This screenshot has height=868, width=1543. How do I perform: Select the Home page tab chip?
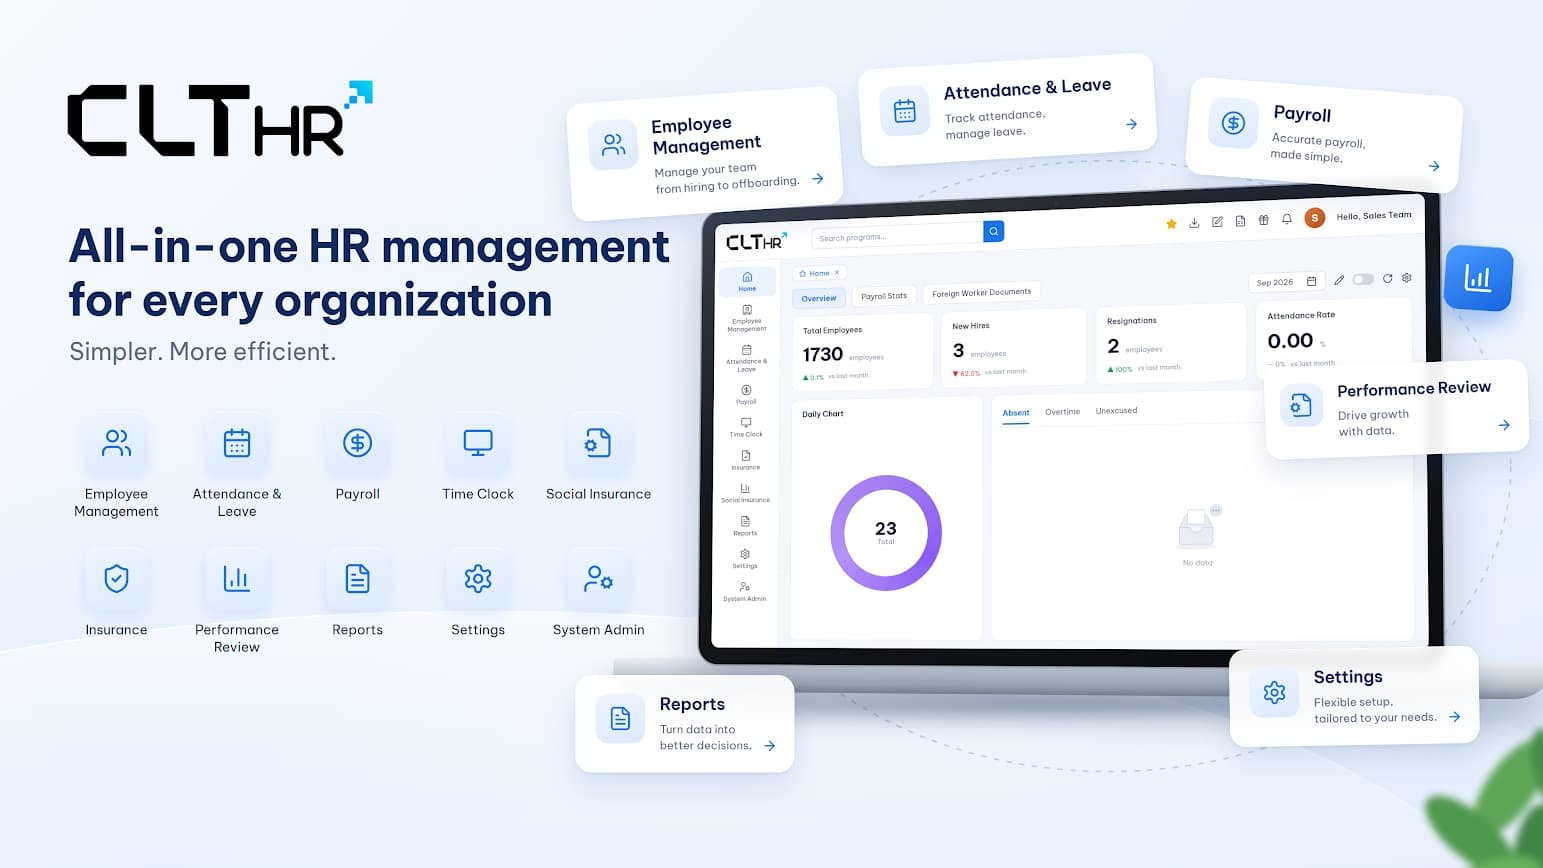[819, 273]
